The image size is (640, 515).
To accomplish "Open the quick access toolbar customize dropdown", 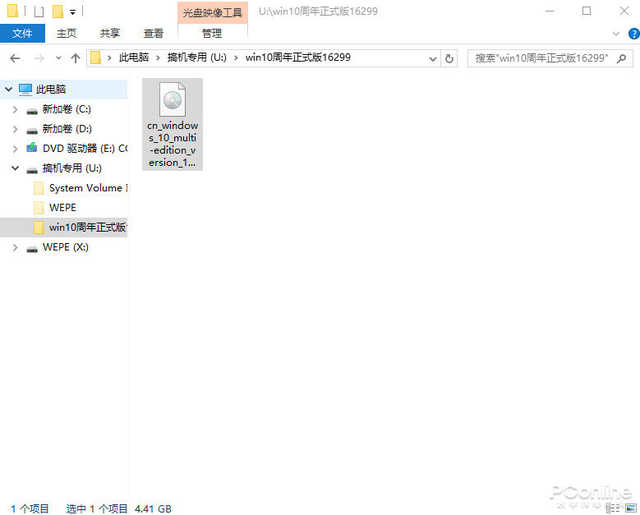I will pyautogui.click(x=72, y=12).
